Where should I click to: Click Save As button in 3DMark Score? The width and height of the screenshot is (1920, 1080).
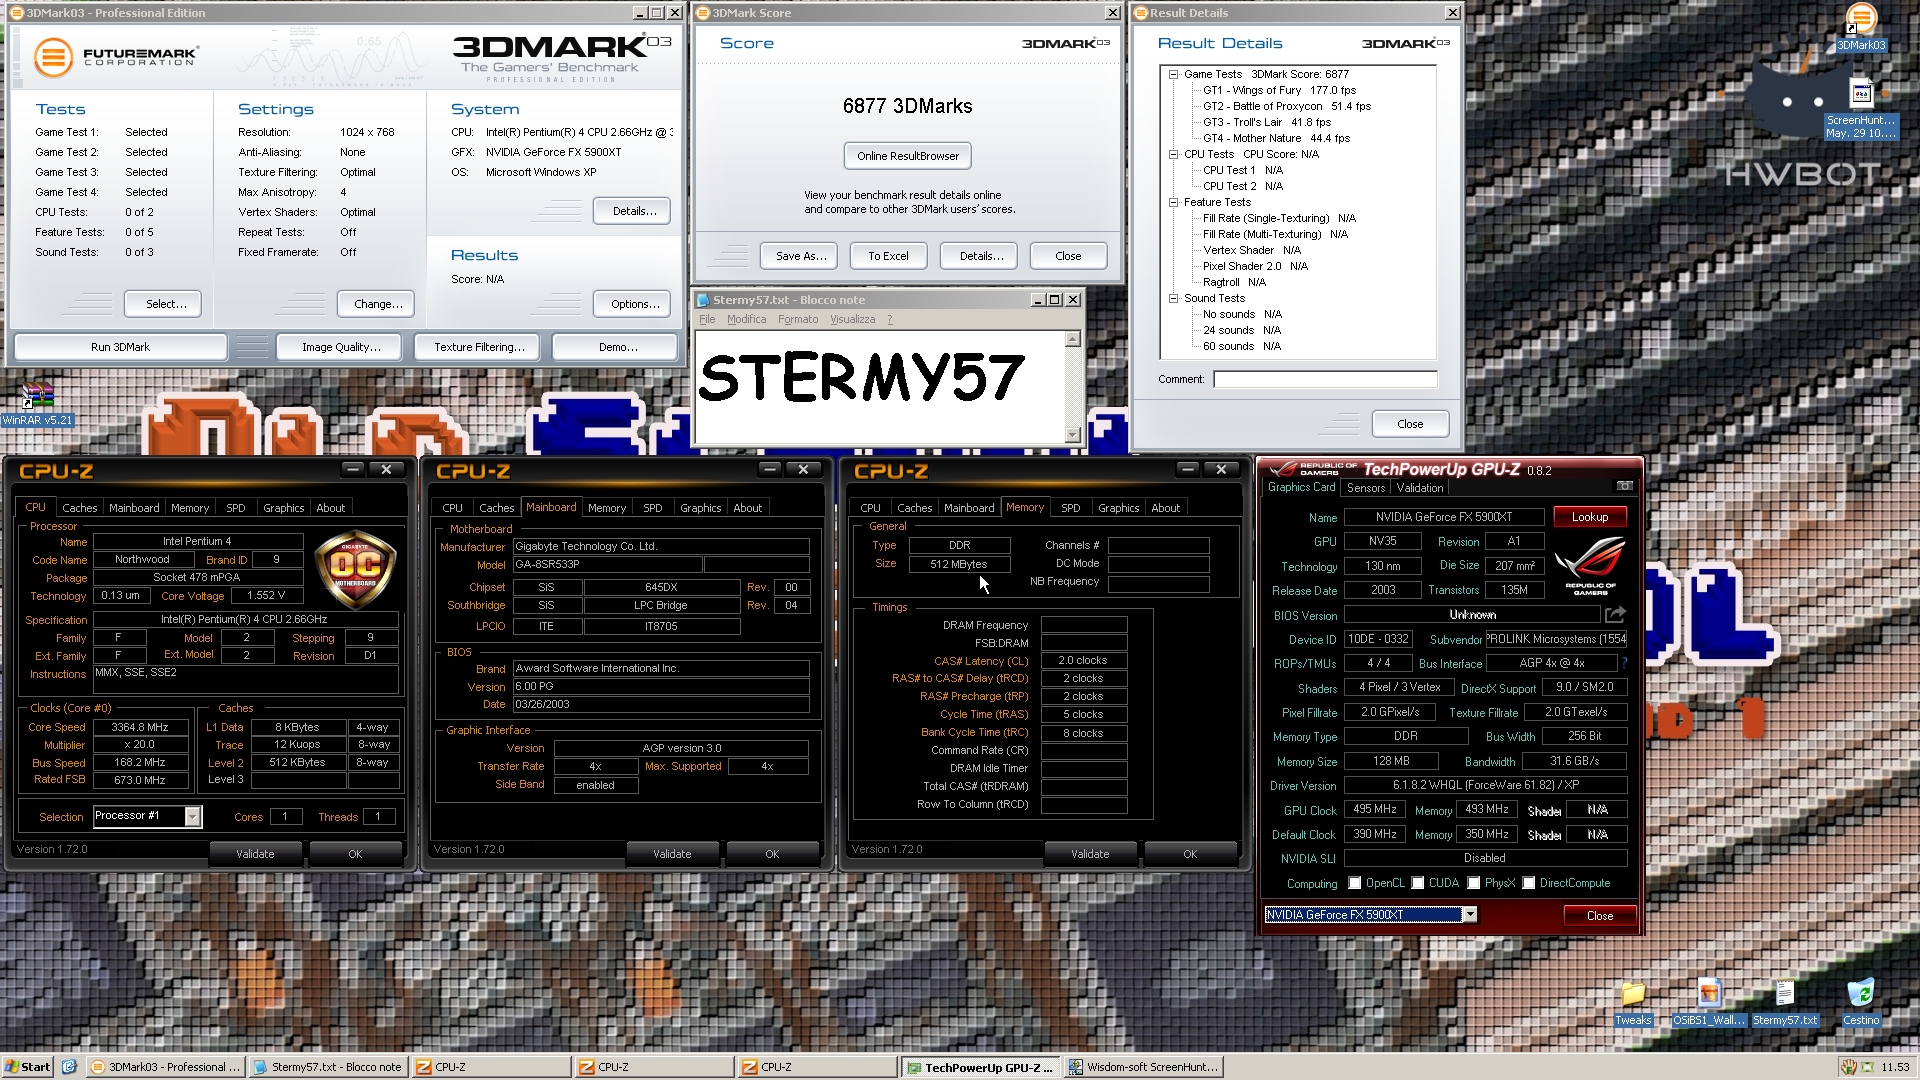[x=800, y=256]
